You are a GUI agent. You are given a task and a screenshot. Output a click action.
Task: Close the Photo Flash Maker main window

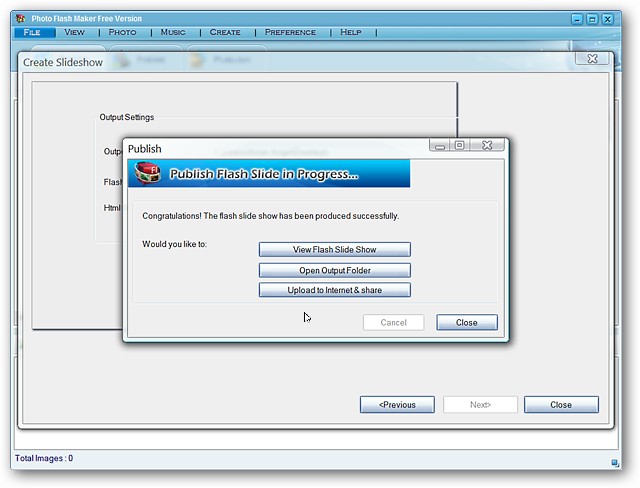608,19
